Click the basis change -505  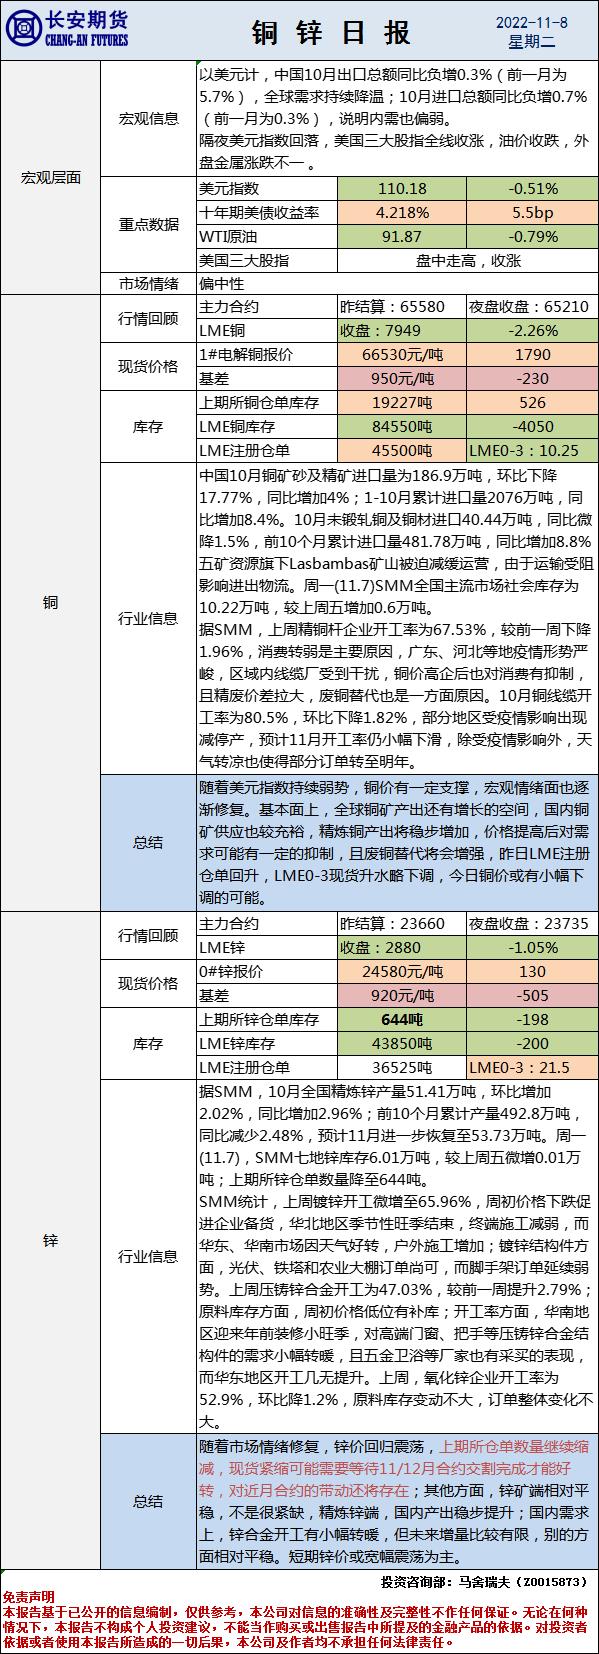(x=531, y=995)
